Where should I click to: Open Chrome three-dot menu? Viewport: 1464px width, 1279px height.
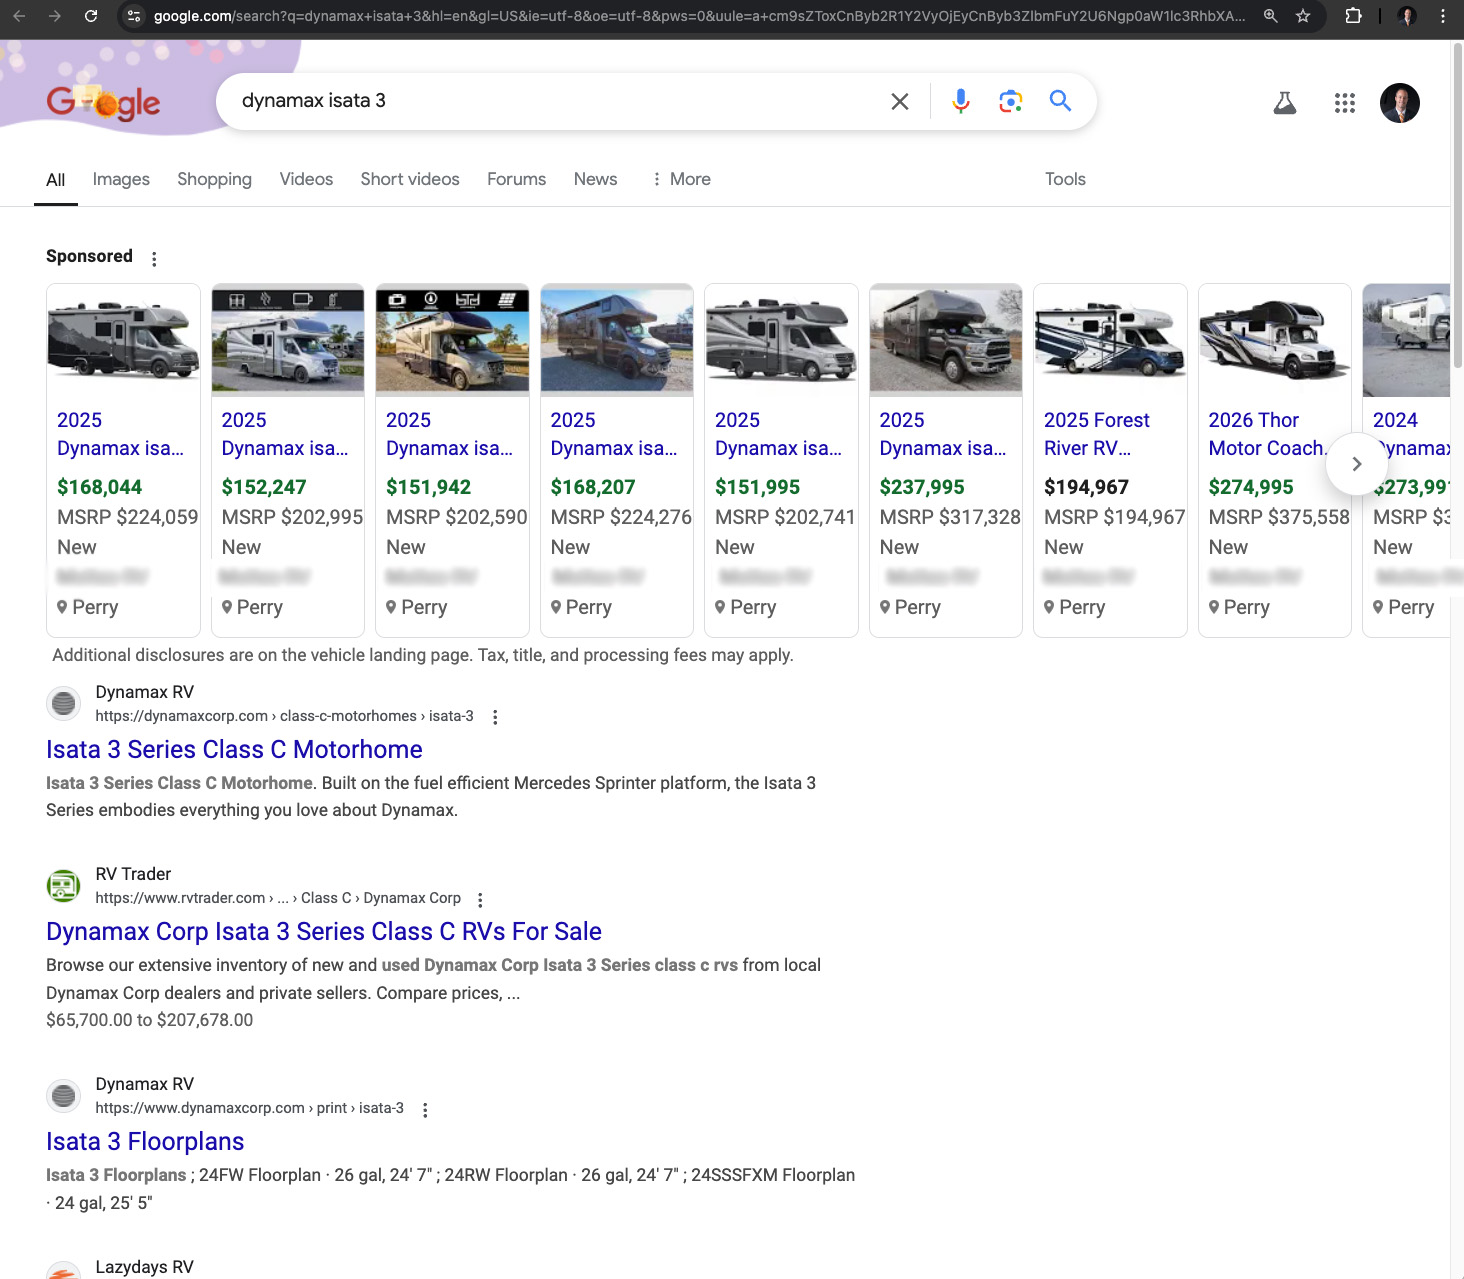1443,16
